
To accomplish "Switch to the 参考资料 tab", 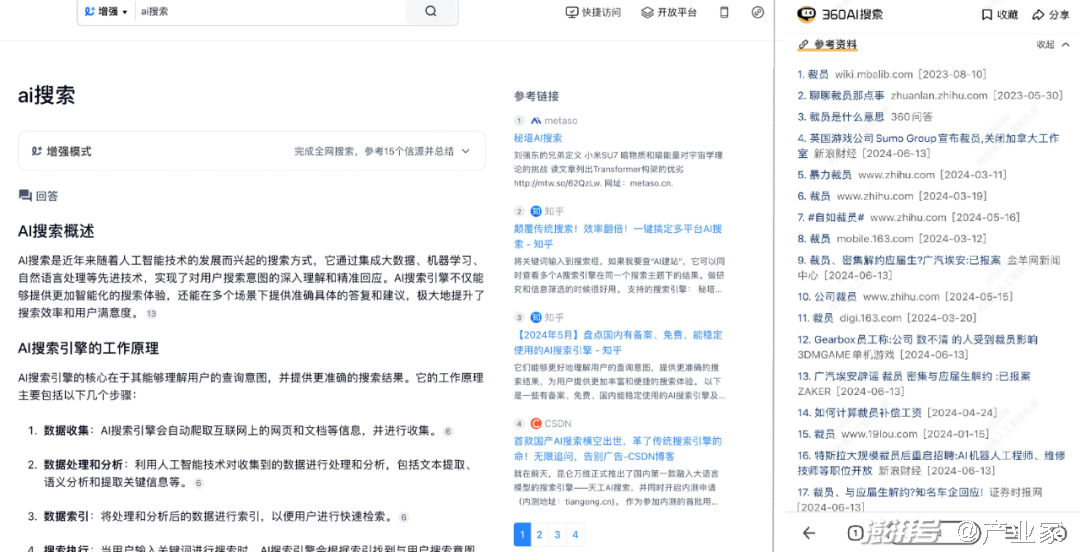I will pos(828,45).
